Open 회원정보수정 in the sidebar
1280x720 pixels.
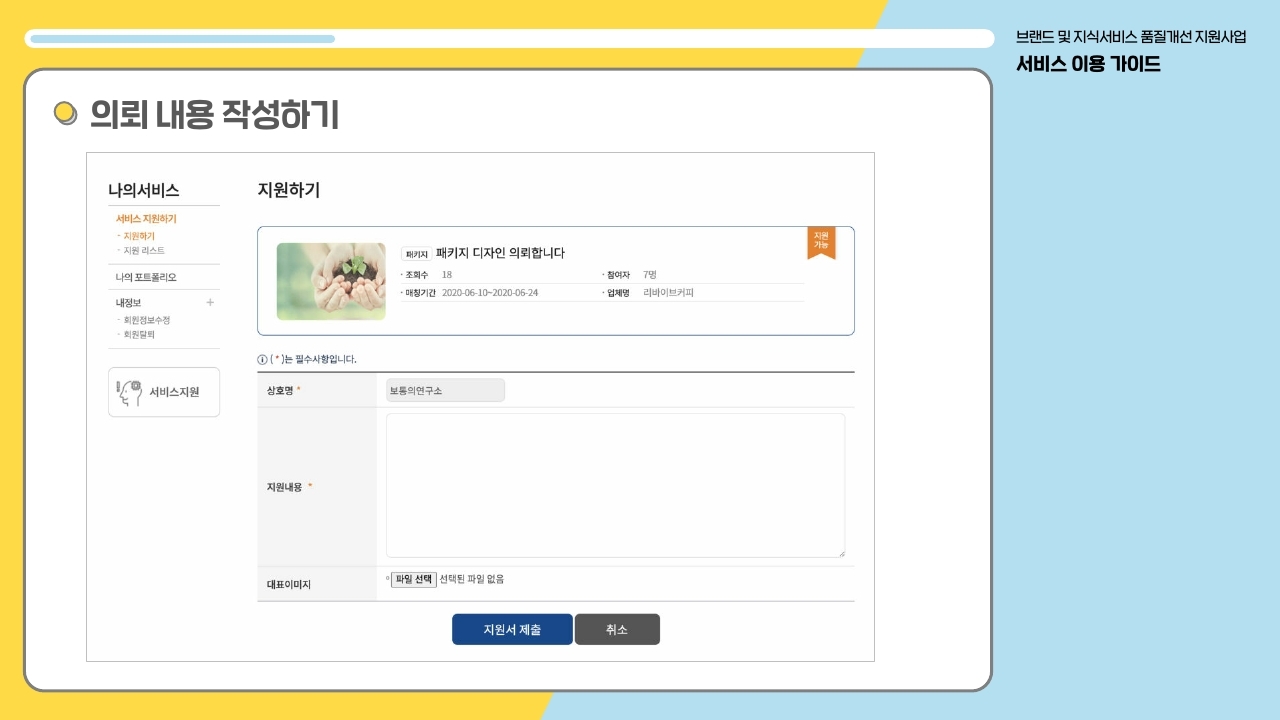click(x=146, y=320)
